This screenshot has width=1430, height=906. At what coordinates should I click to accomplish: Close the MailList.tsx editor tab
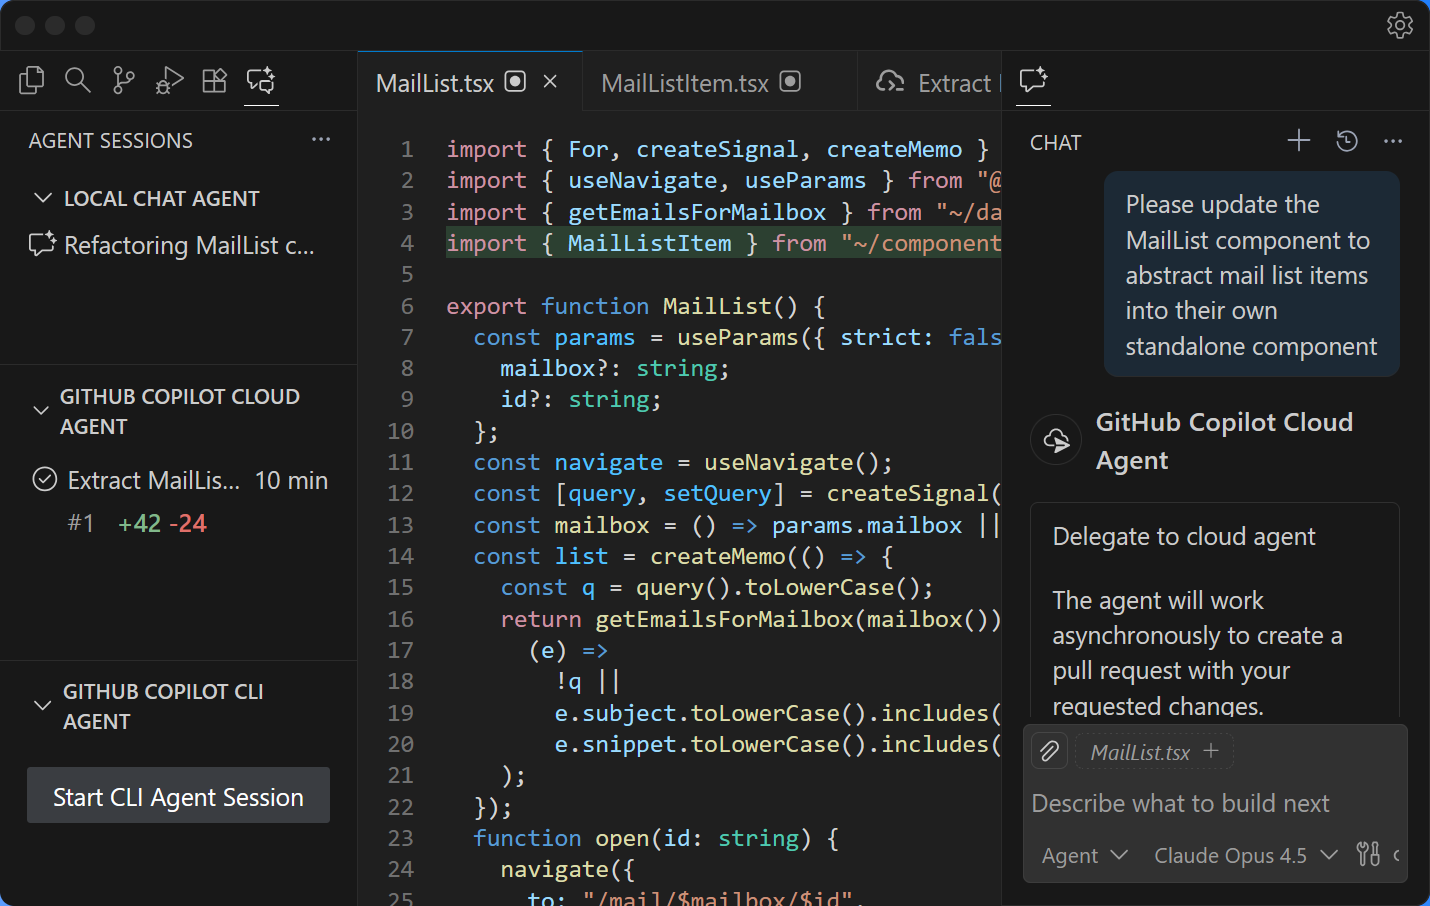coord(550,82)
